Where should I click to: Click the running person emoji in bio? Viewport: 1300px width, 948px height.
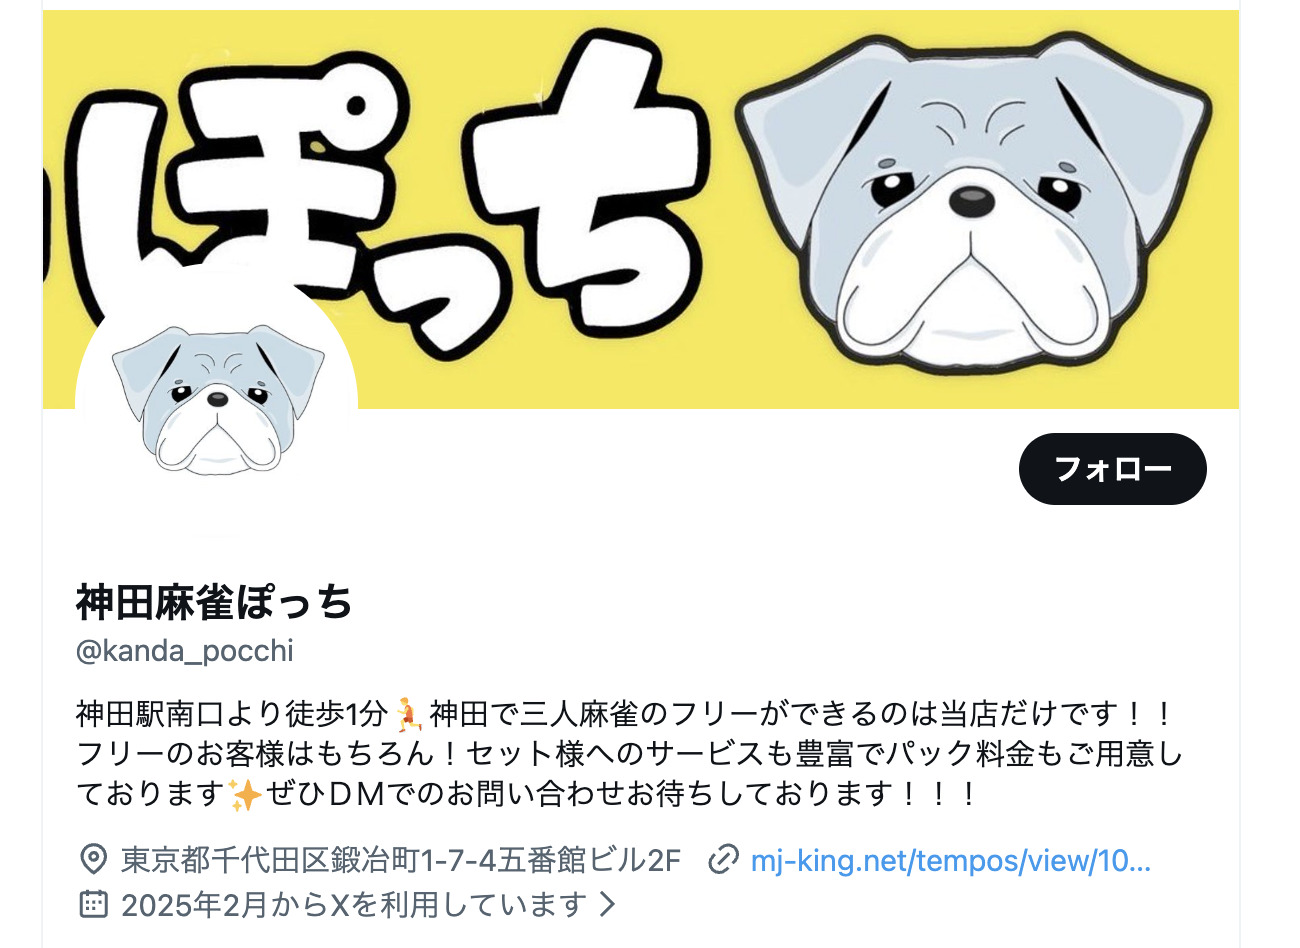[x=408, y=714]
